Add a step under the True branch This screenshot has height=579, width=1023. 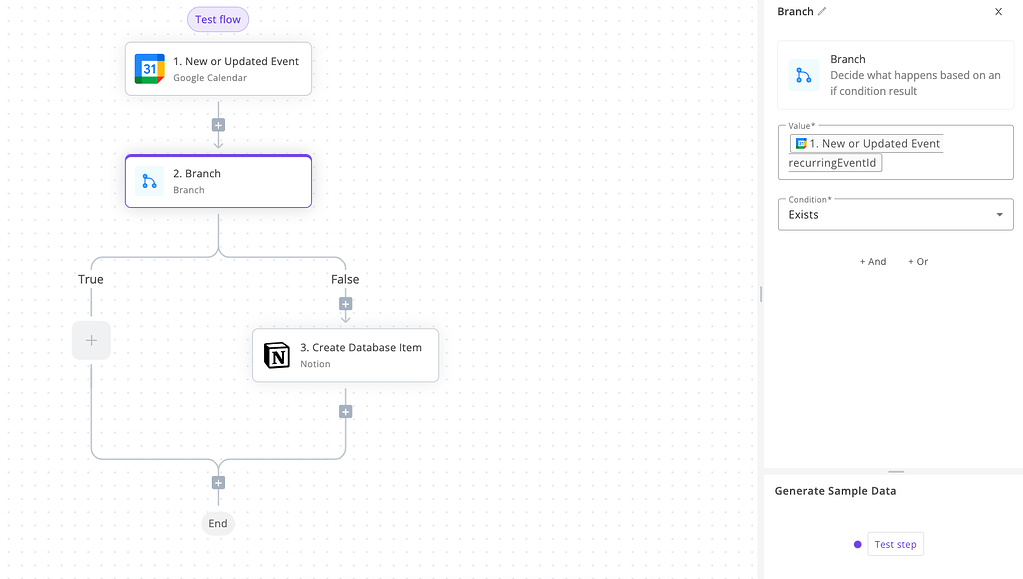click(x=91, y=340)
